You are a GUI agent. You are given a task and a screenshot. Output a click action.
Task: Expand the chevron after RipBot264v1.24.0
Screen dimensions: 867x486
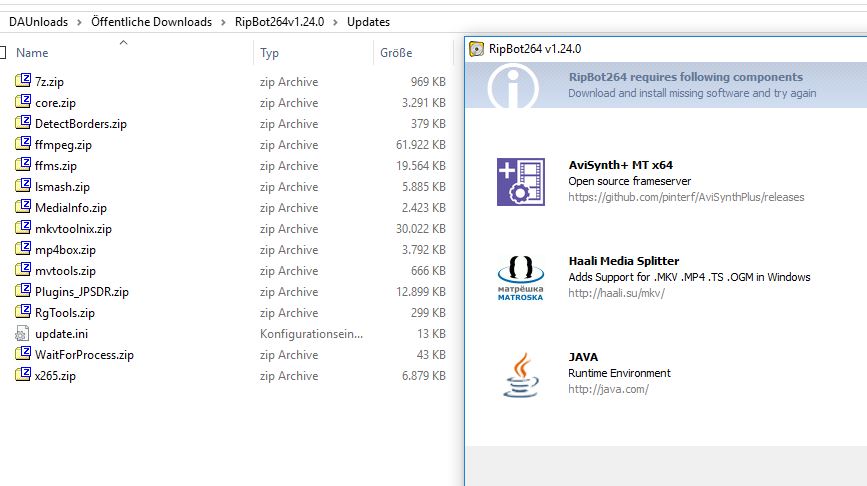click(x=335, y=22)
